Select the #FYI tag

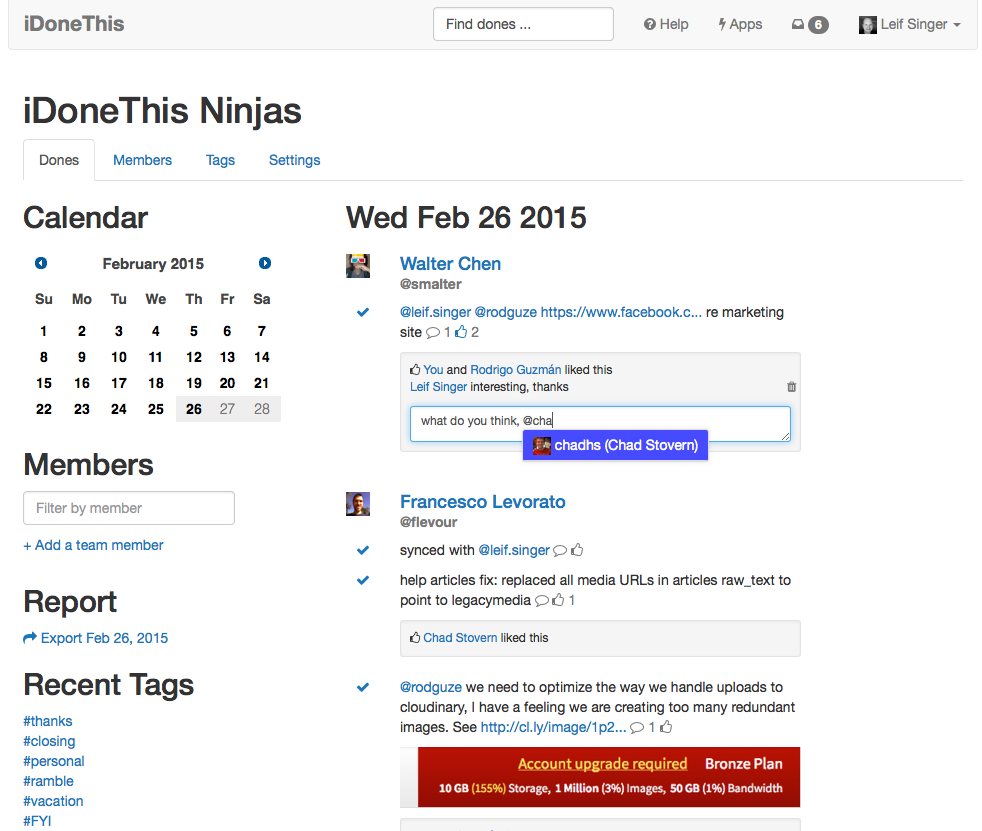pos(38,821)
